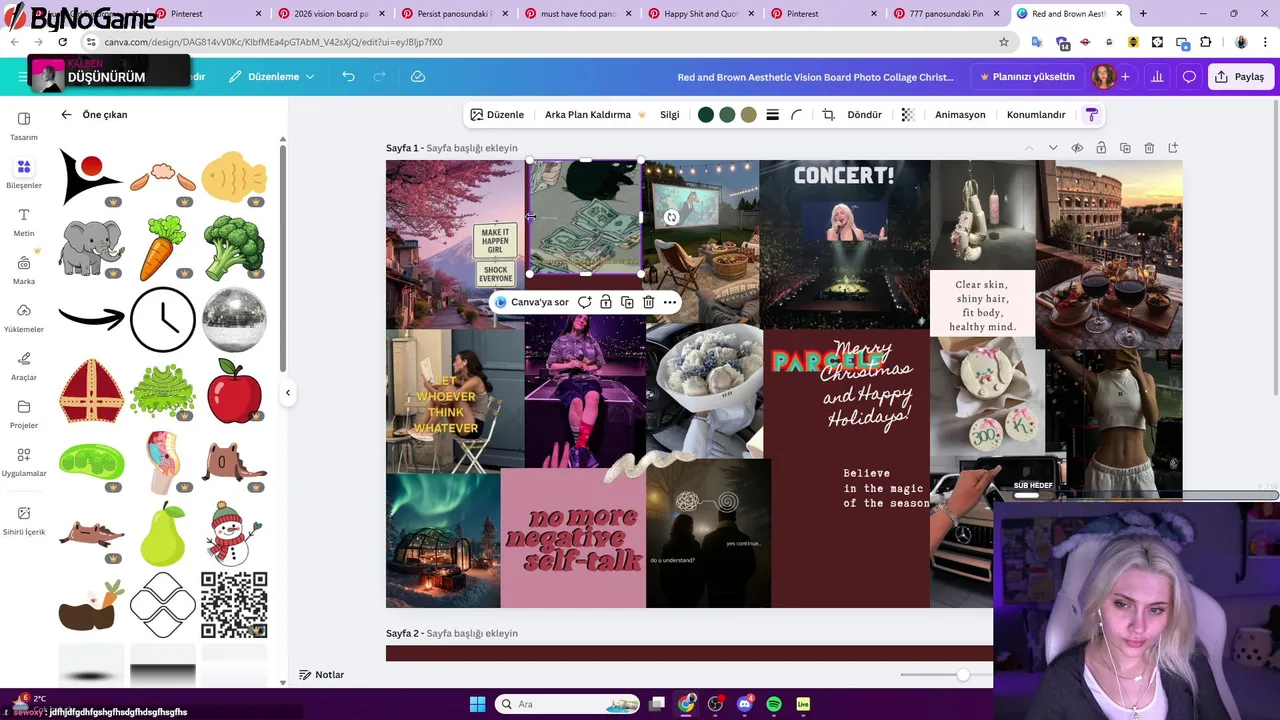Ask Canva via Canva'ya sor

[x=531, y=302]
